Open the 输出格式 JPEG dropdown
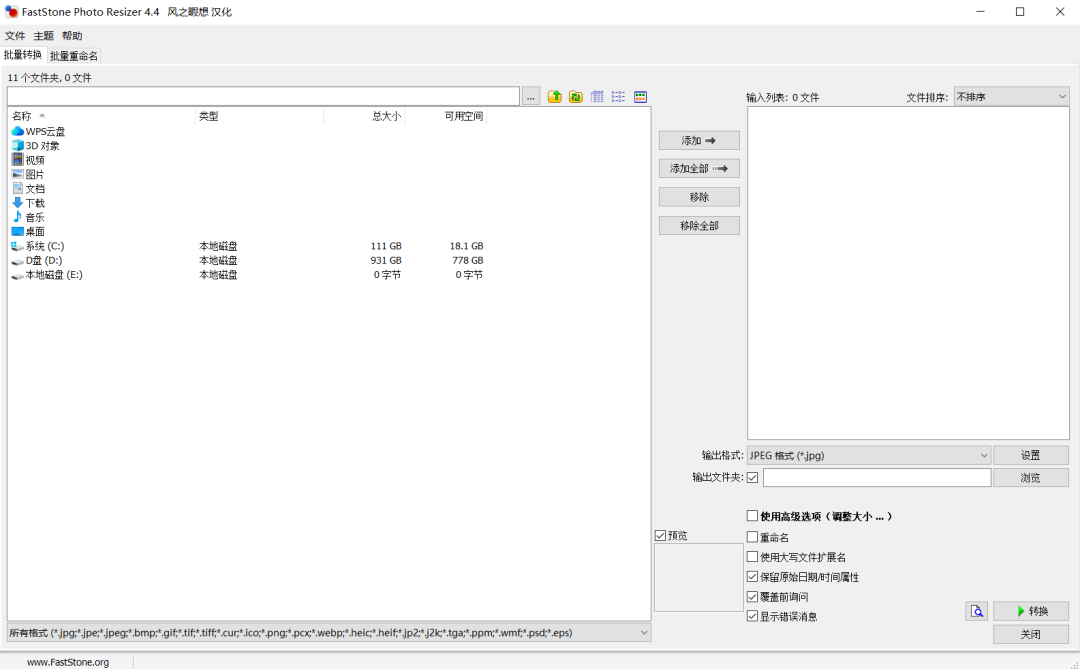Image resolution: width=1080 pixels, height=669 pixels. (869, 455)
